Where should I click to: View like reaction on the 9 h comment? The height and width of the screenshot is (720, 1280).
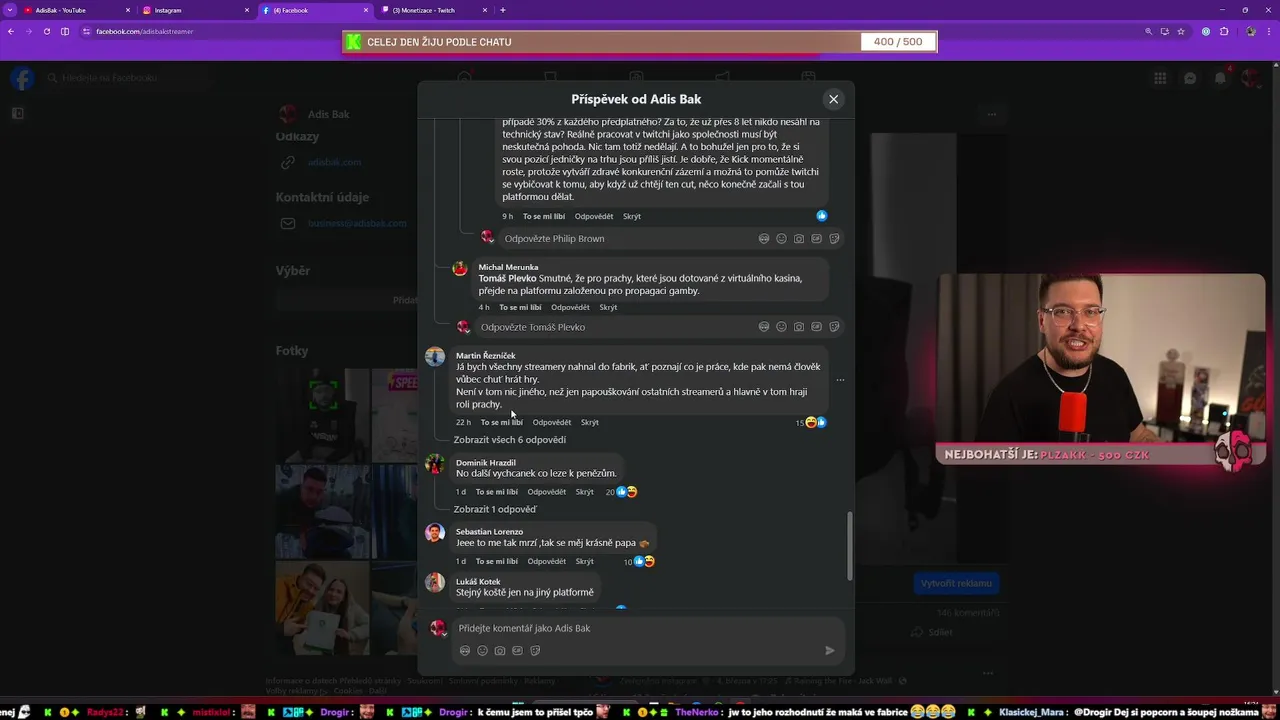click(822, 216)
